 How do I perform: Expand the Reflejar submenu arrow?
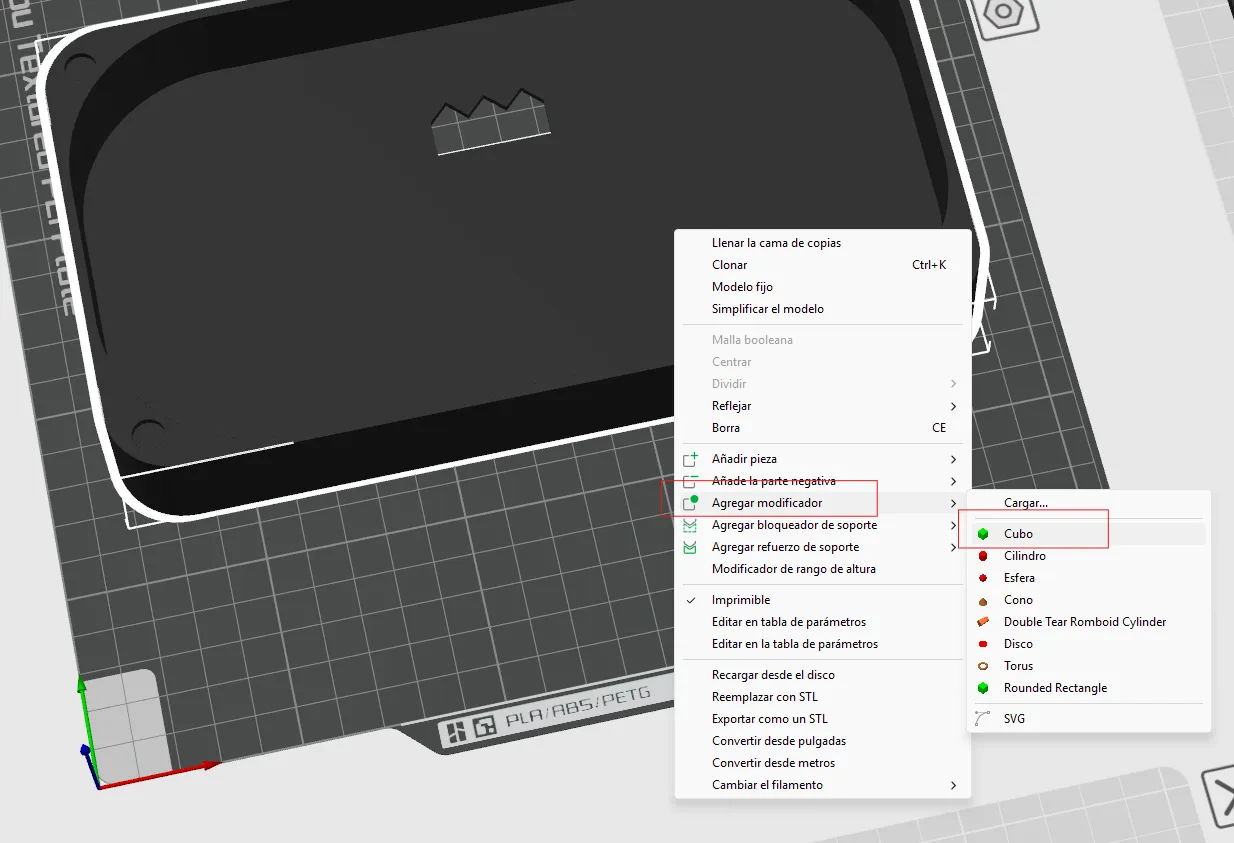coord(953,406)
